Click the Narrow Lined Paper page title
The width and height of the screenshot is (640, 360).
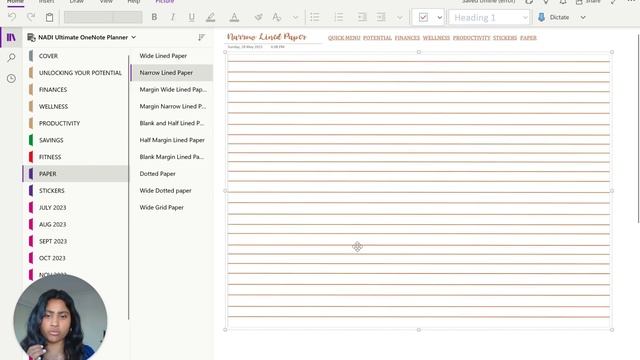(267, 37)
